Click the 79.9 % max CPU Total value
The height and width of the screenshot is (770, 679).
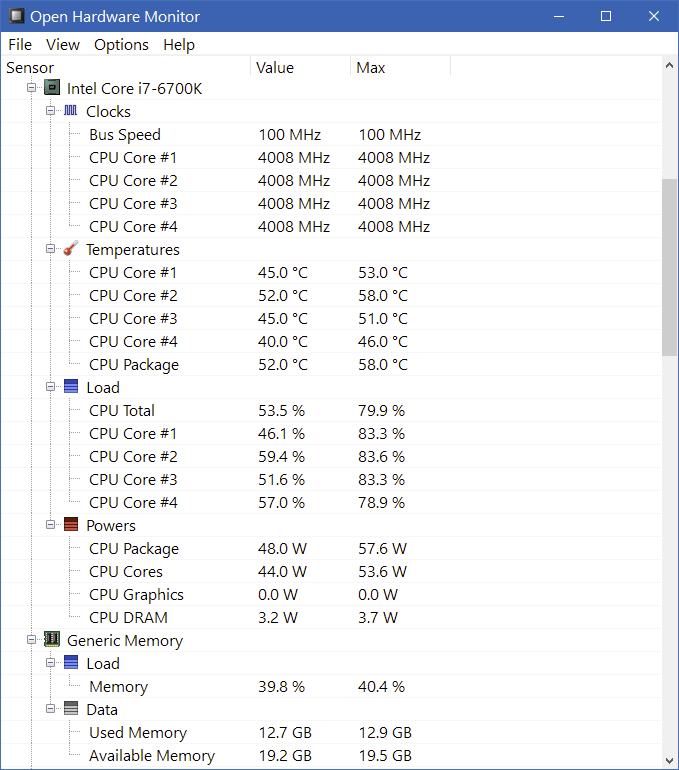pyautogui.click(x=381, y=411)
